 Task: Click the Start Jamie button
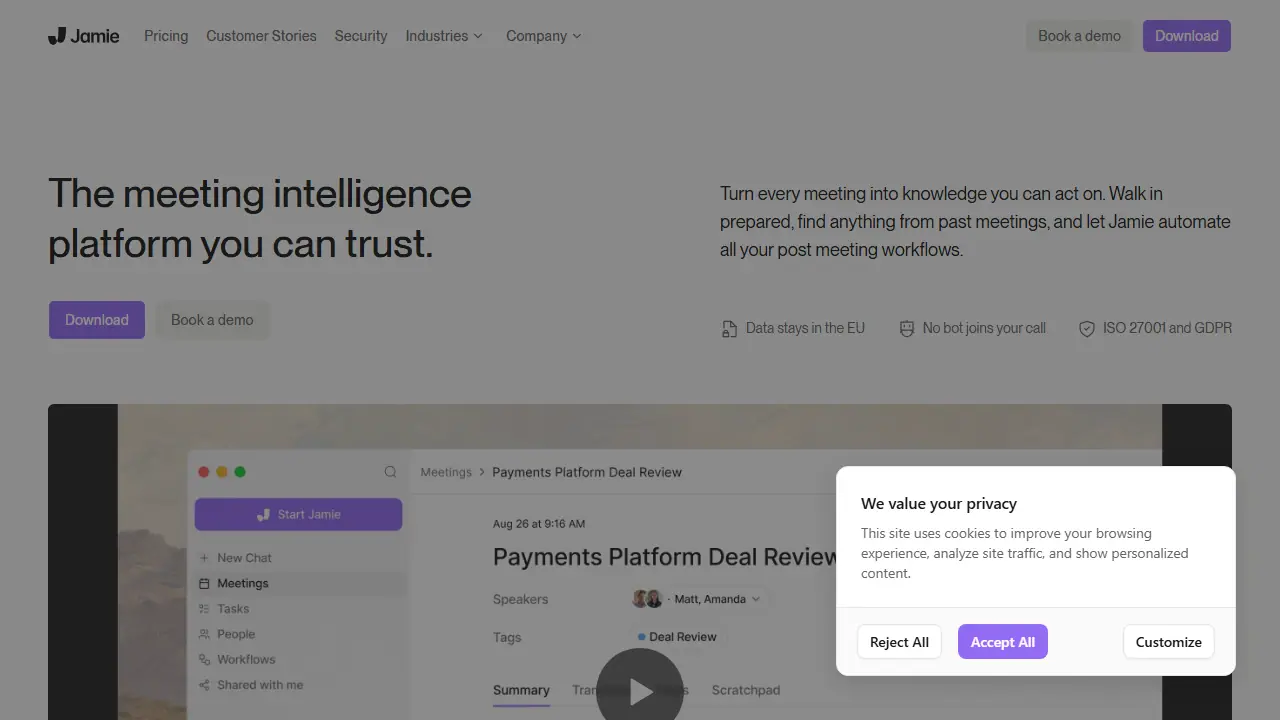(x=298, y=514)
